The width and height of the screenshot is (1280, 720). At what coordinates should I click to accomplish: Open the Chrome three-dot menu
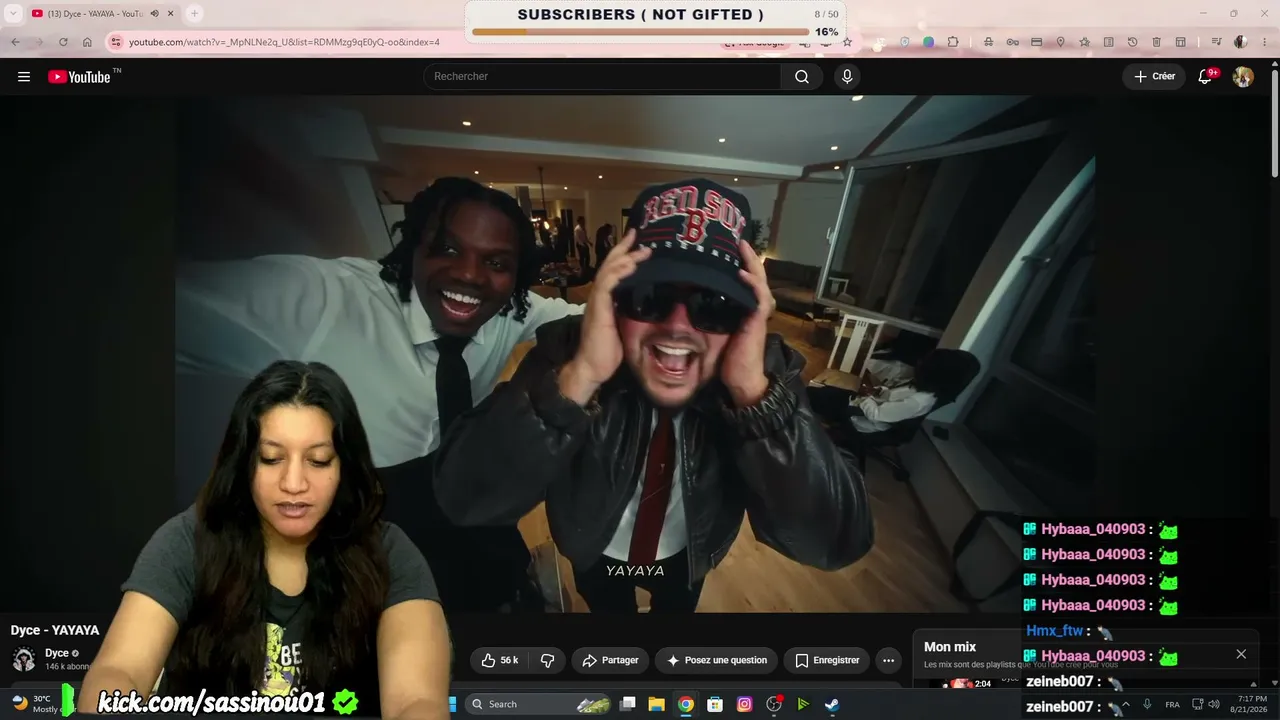[x=1263, y=42]
